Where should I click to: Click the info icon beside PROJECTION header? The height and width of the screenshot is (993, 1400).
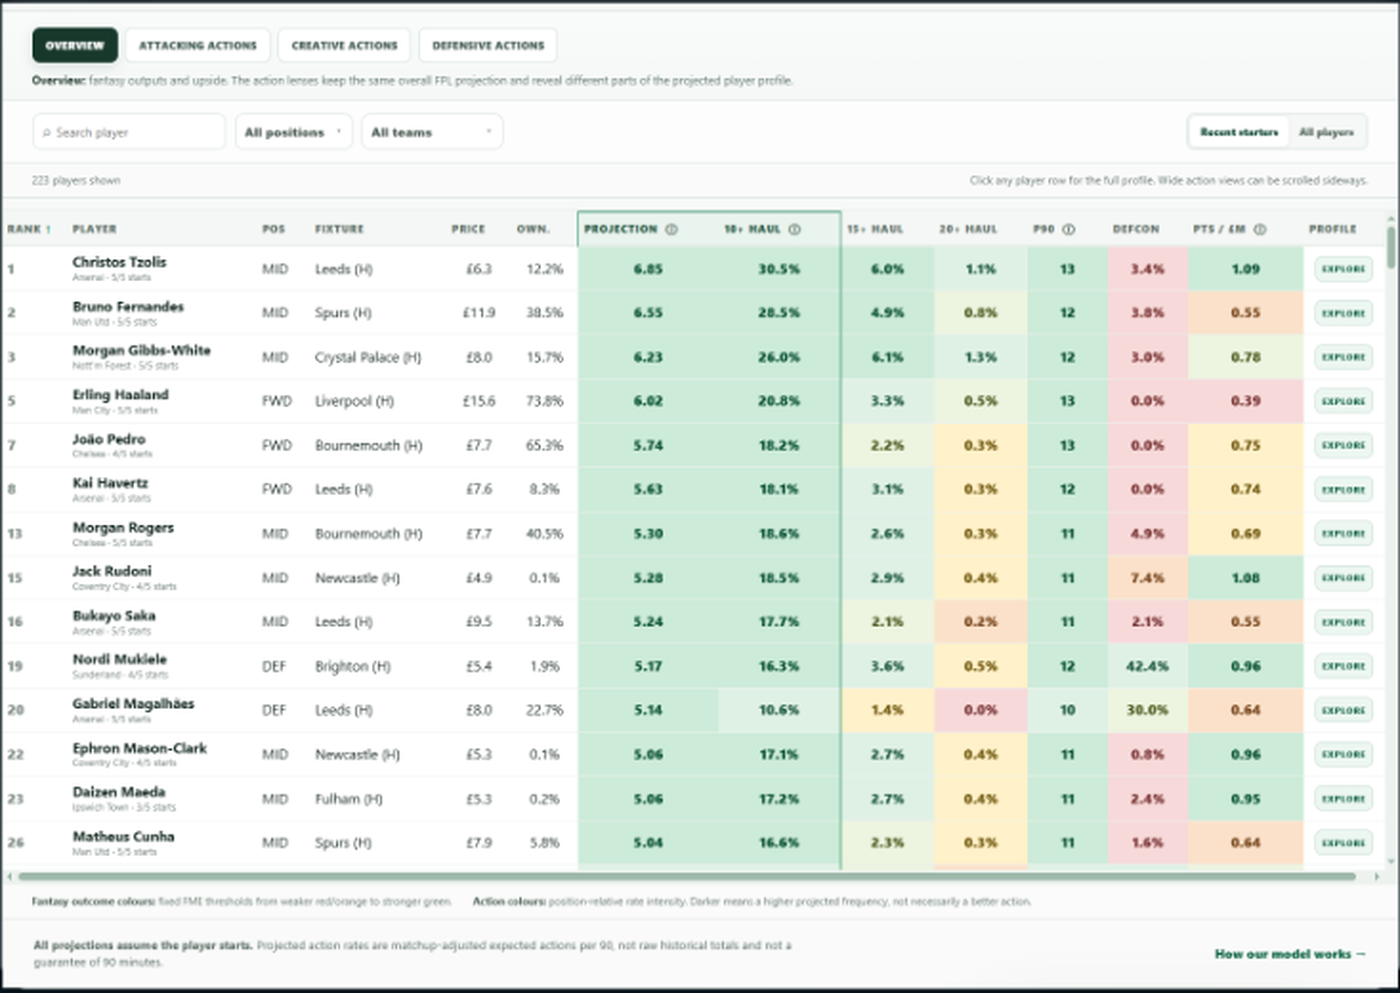[672, 229]
